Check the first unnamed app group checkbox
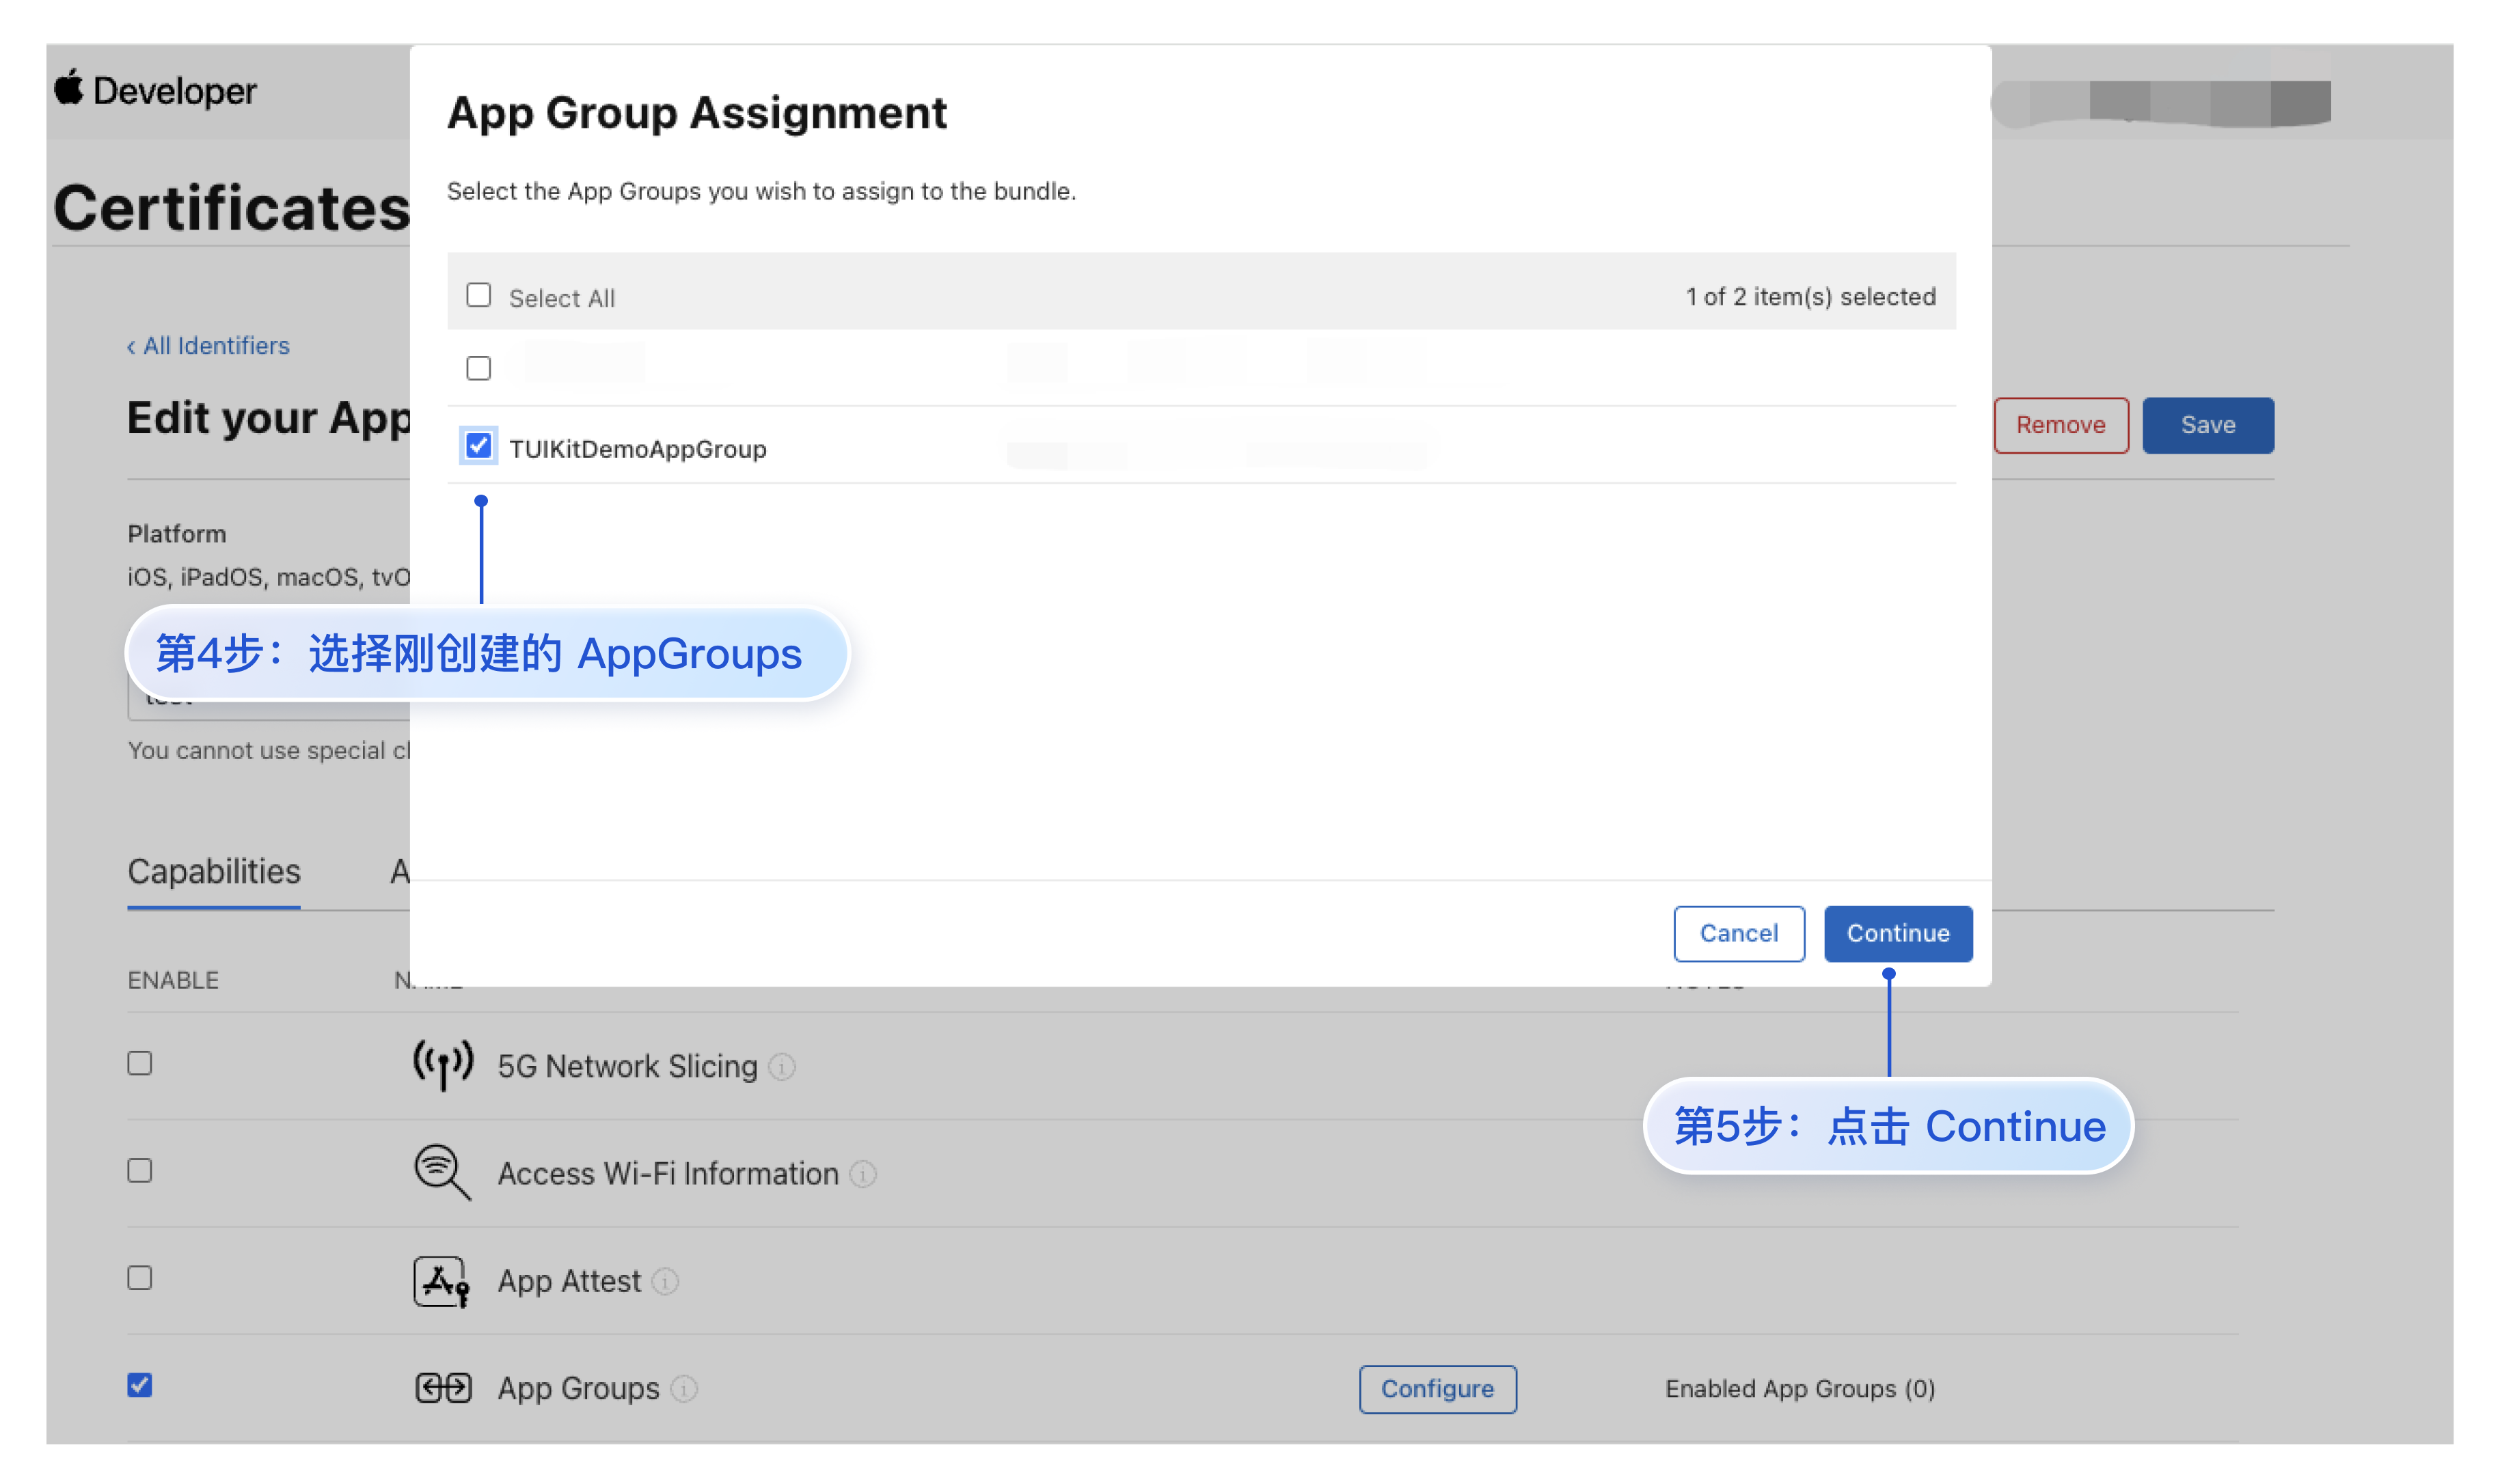The width and height of the screenshot is (2500, 1484). [x=479, y=369]
